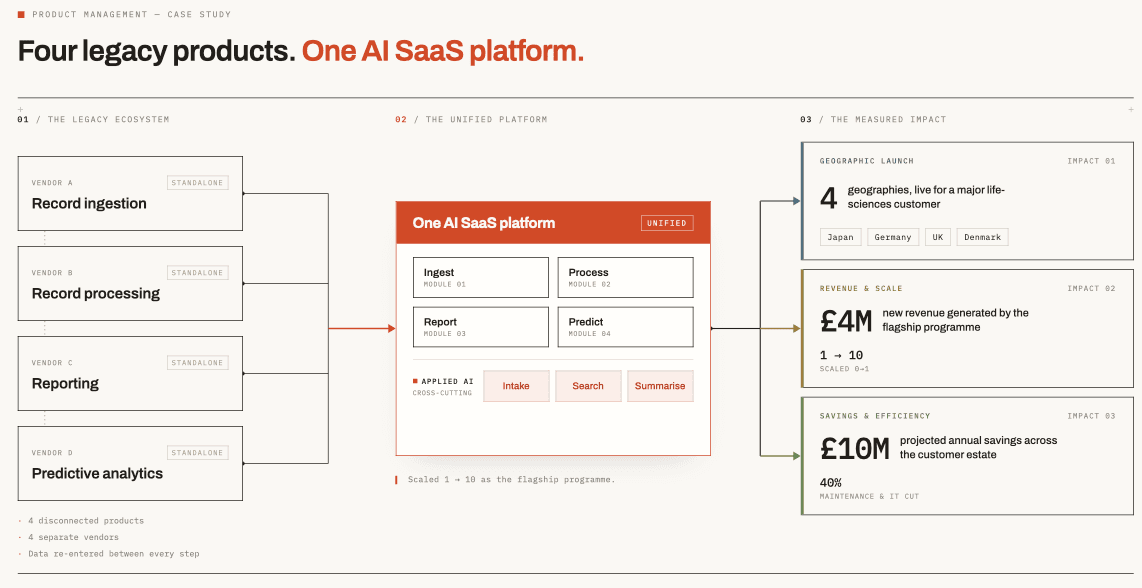Click the 'SCALED 0→1' caption
The image size is (1142, 588).
tap(844, 369)
